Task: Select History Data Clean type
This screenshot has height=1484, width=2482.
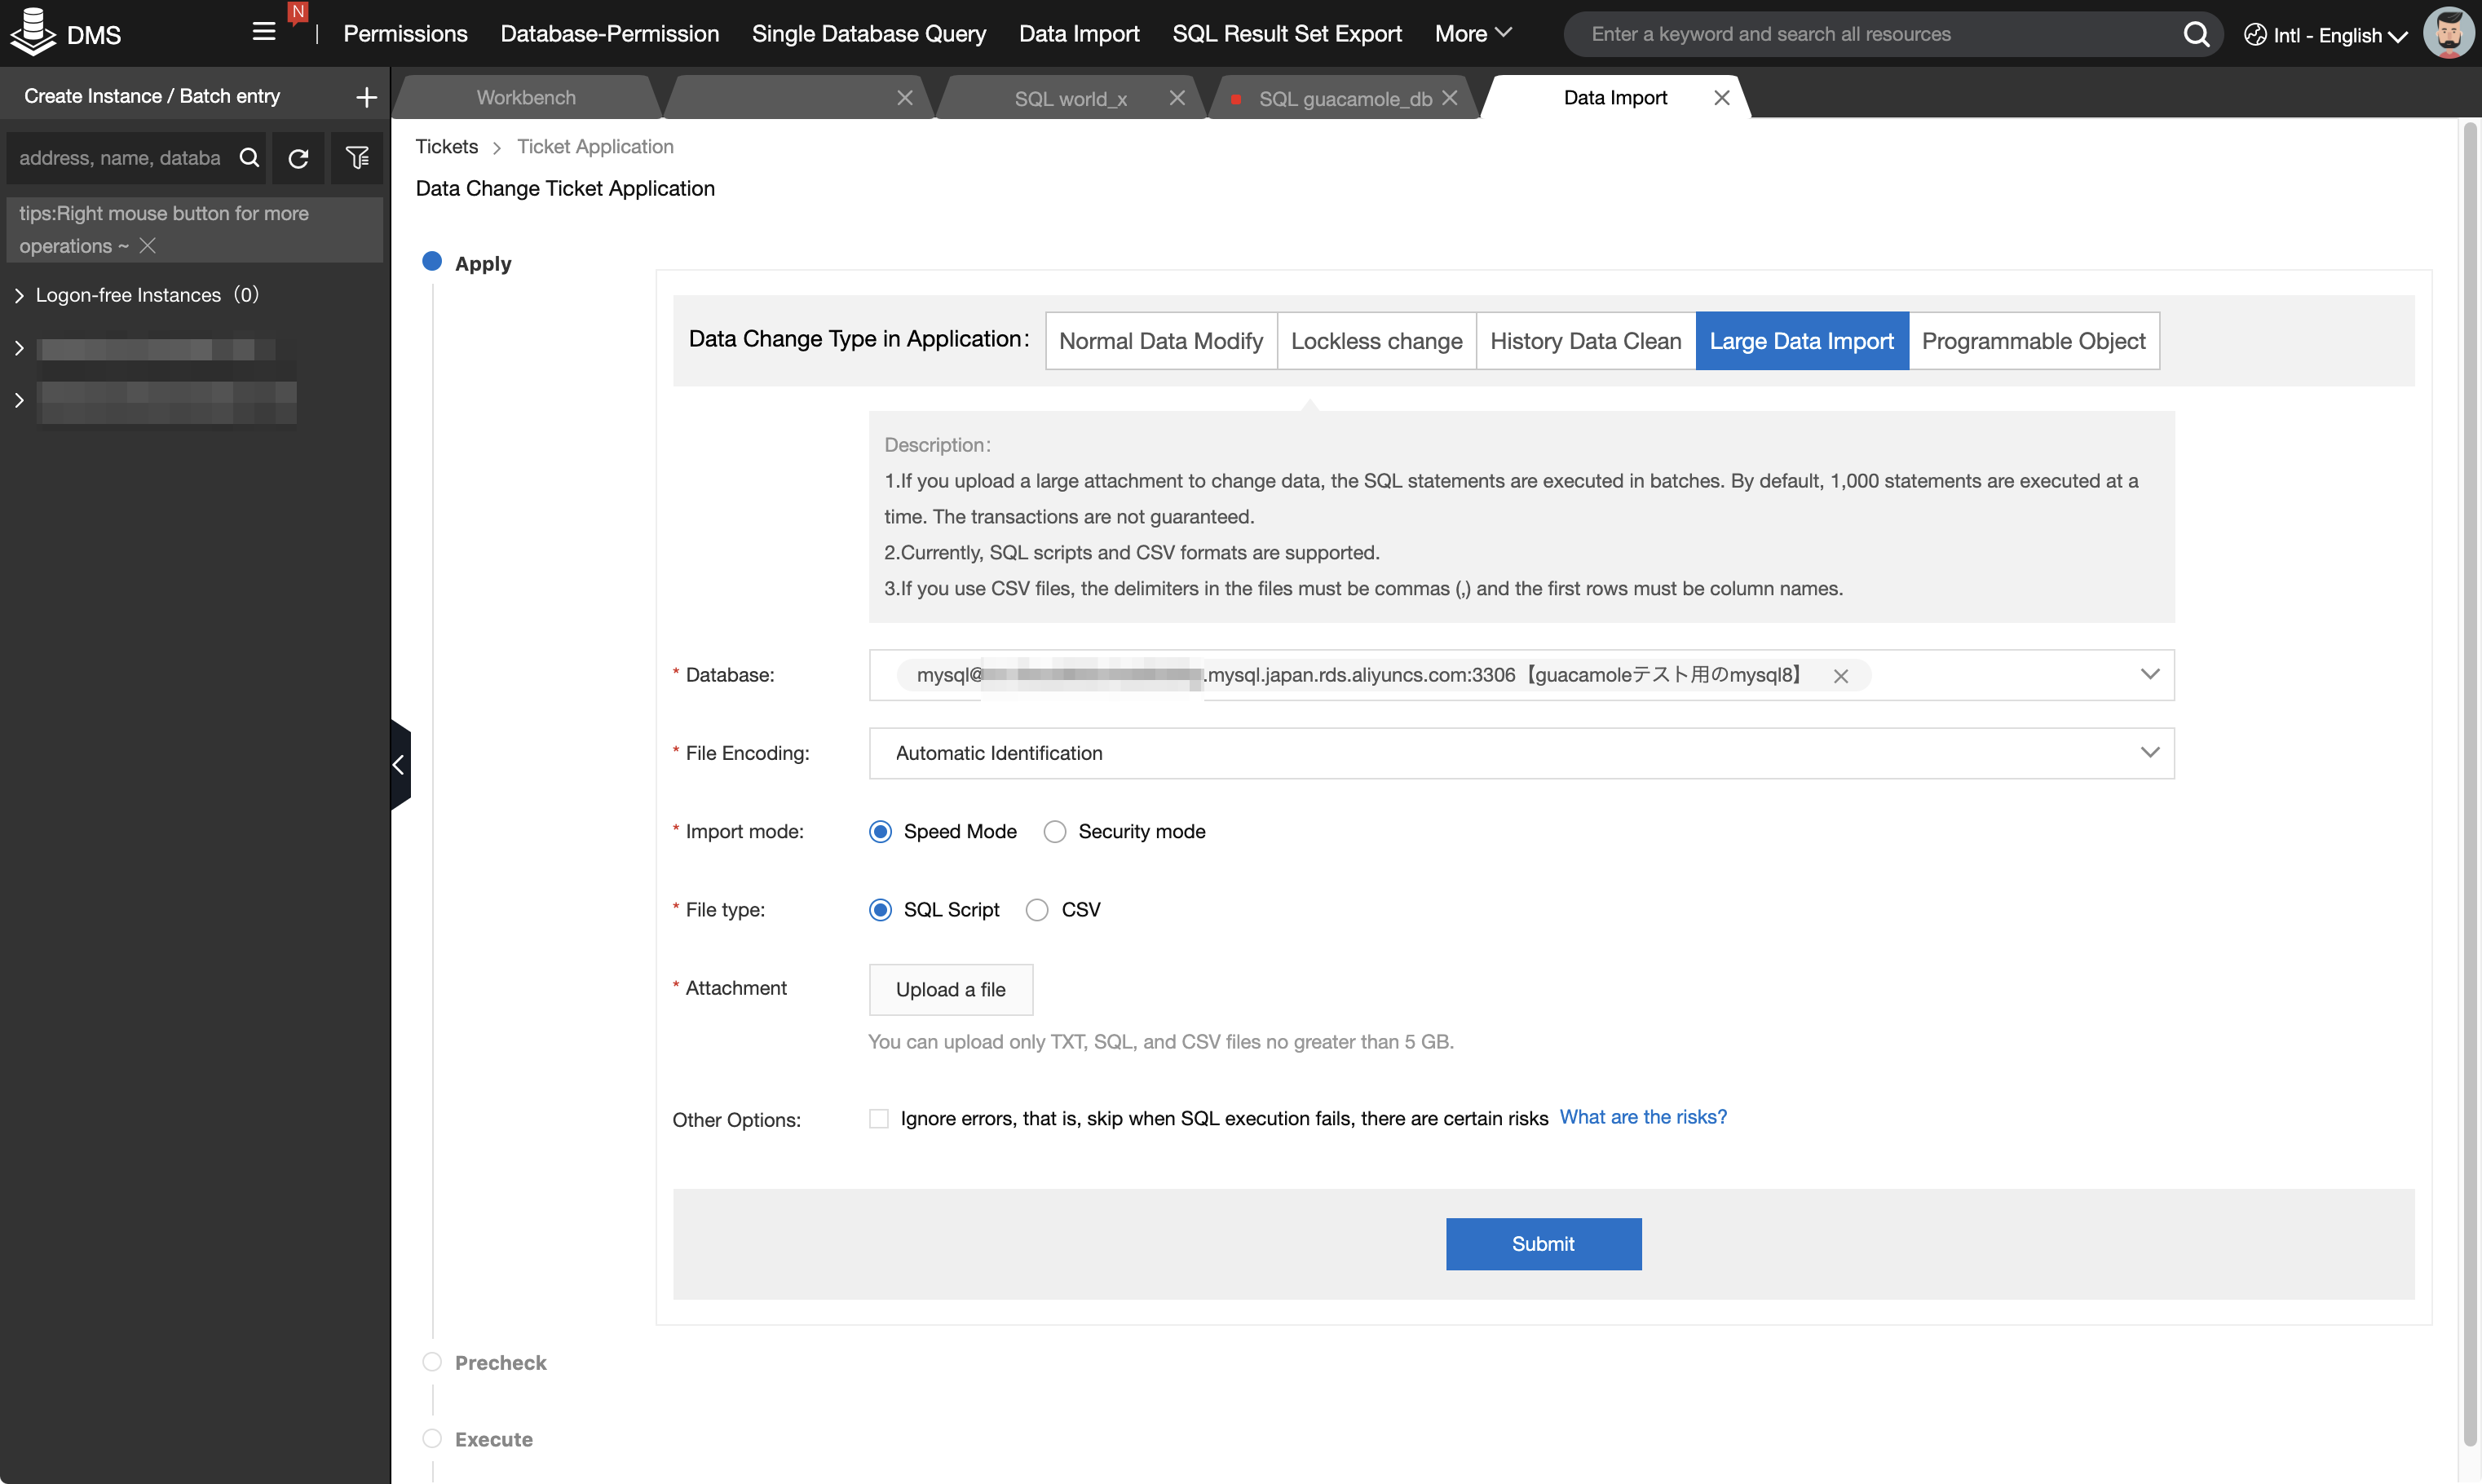Action: pyautogui.click(x=1586, y=341)
